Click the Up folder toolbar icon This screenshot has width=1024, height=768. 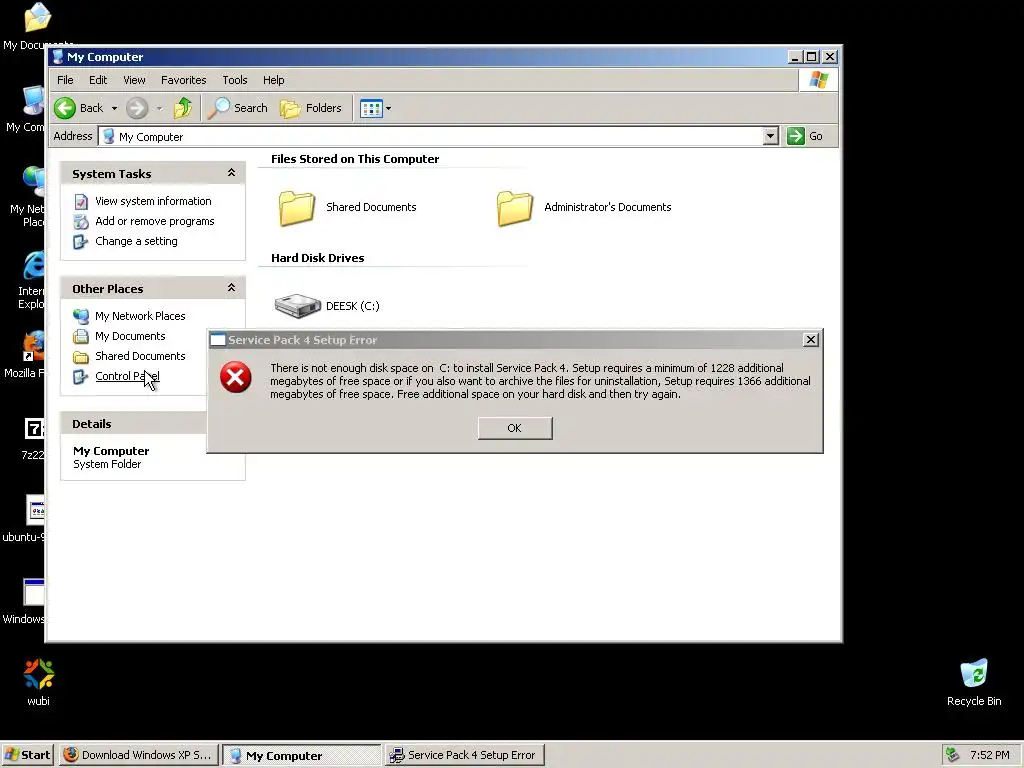pyautogui.click(x=183, y=108)
